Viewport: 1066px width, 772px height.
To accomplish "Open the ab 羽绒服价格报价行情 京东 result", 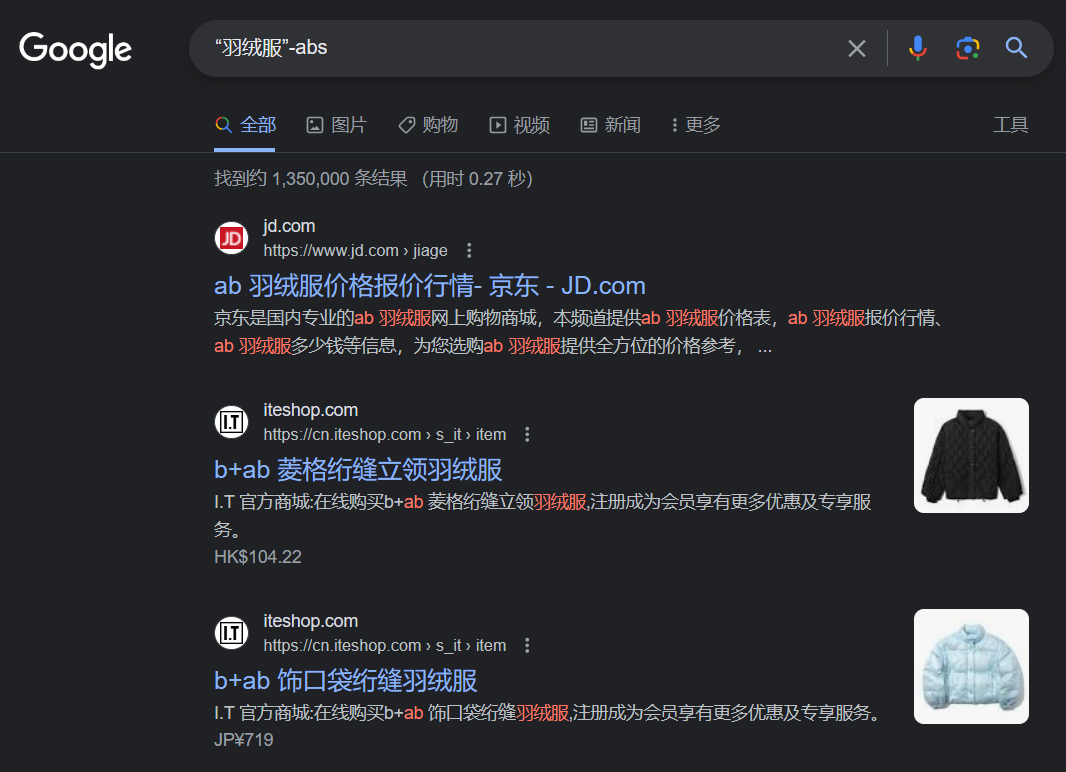I will (430, 286).
